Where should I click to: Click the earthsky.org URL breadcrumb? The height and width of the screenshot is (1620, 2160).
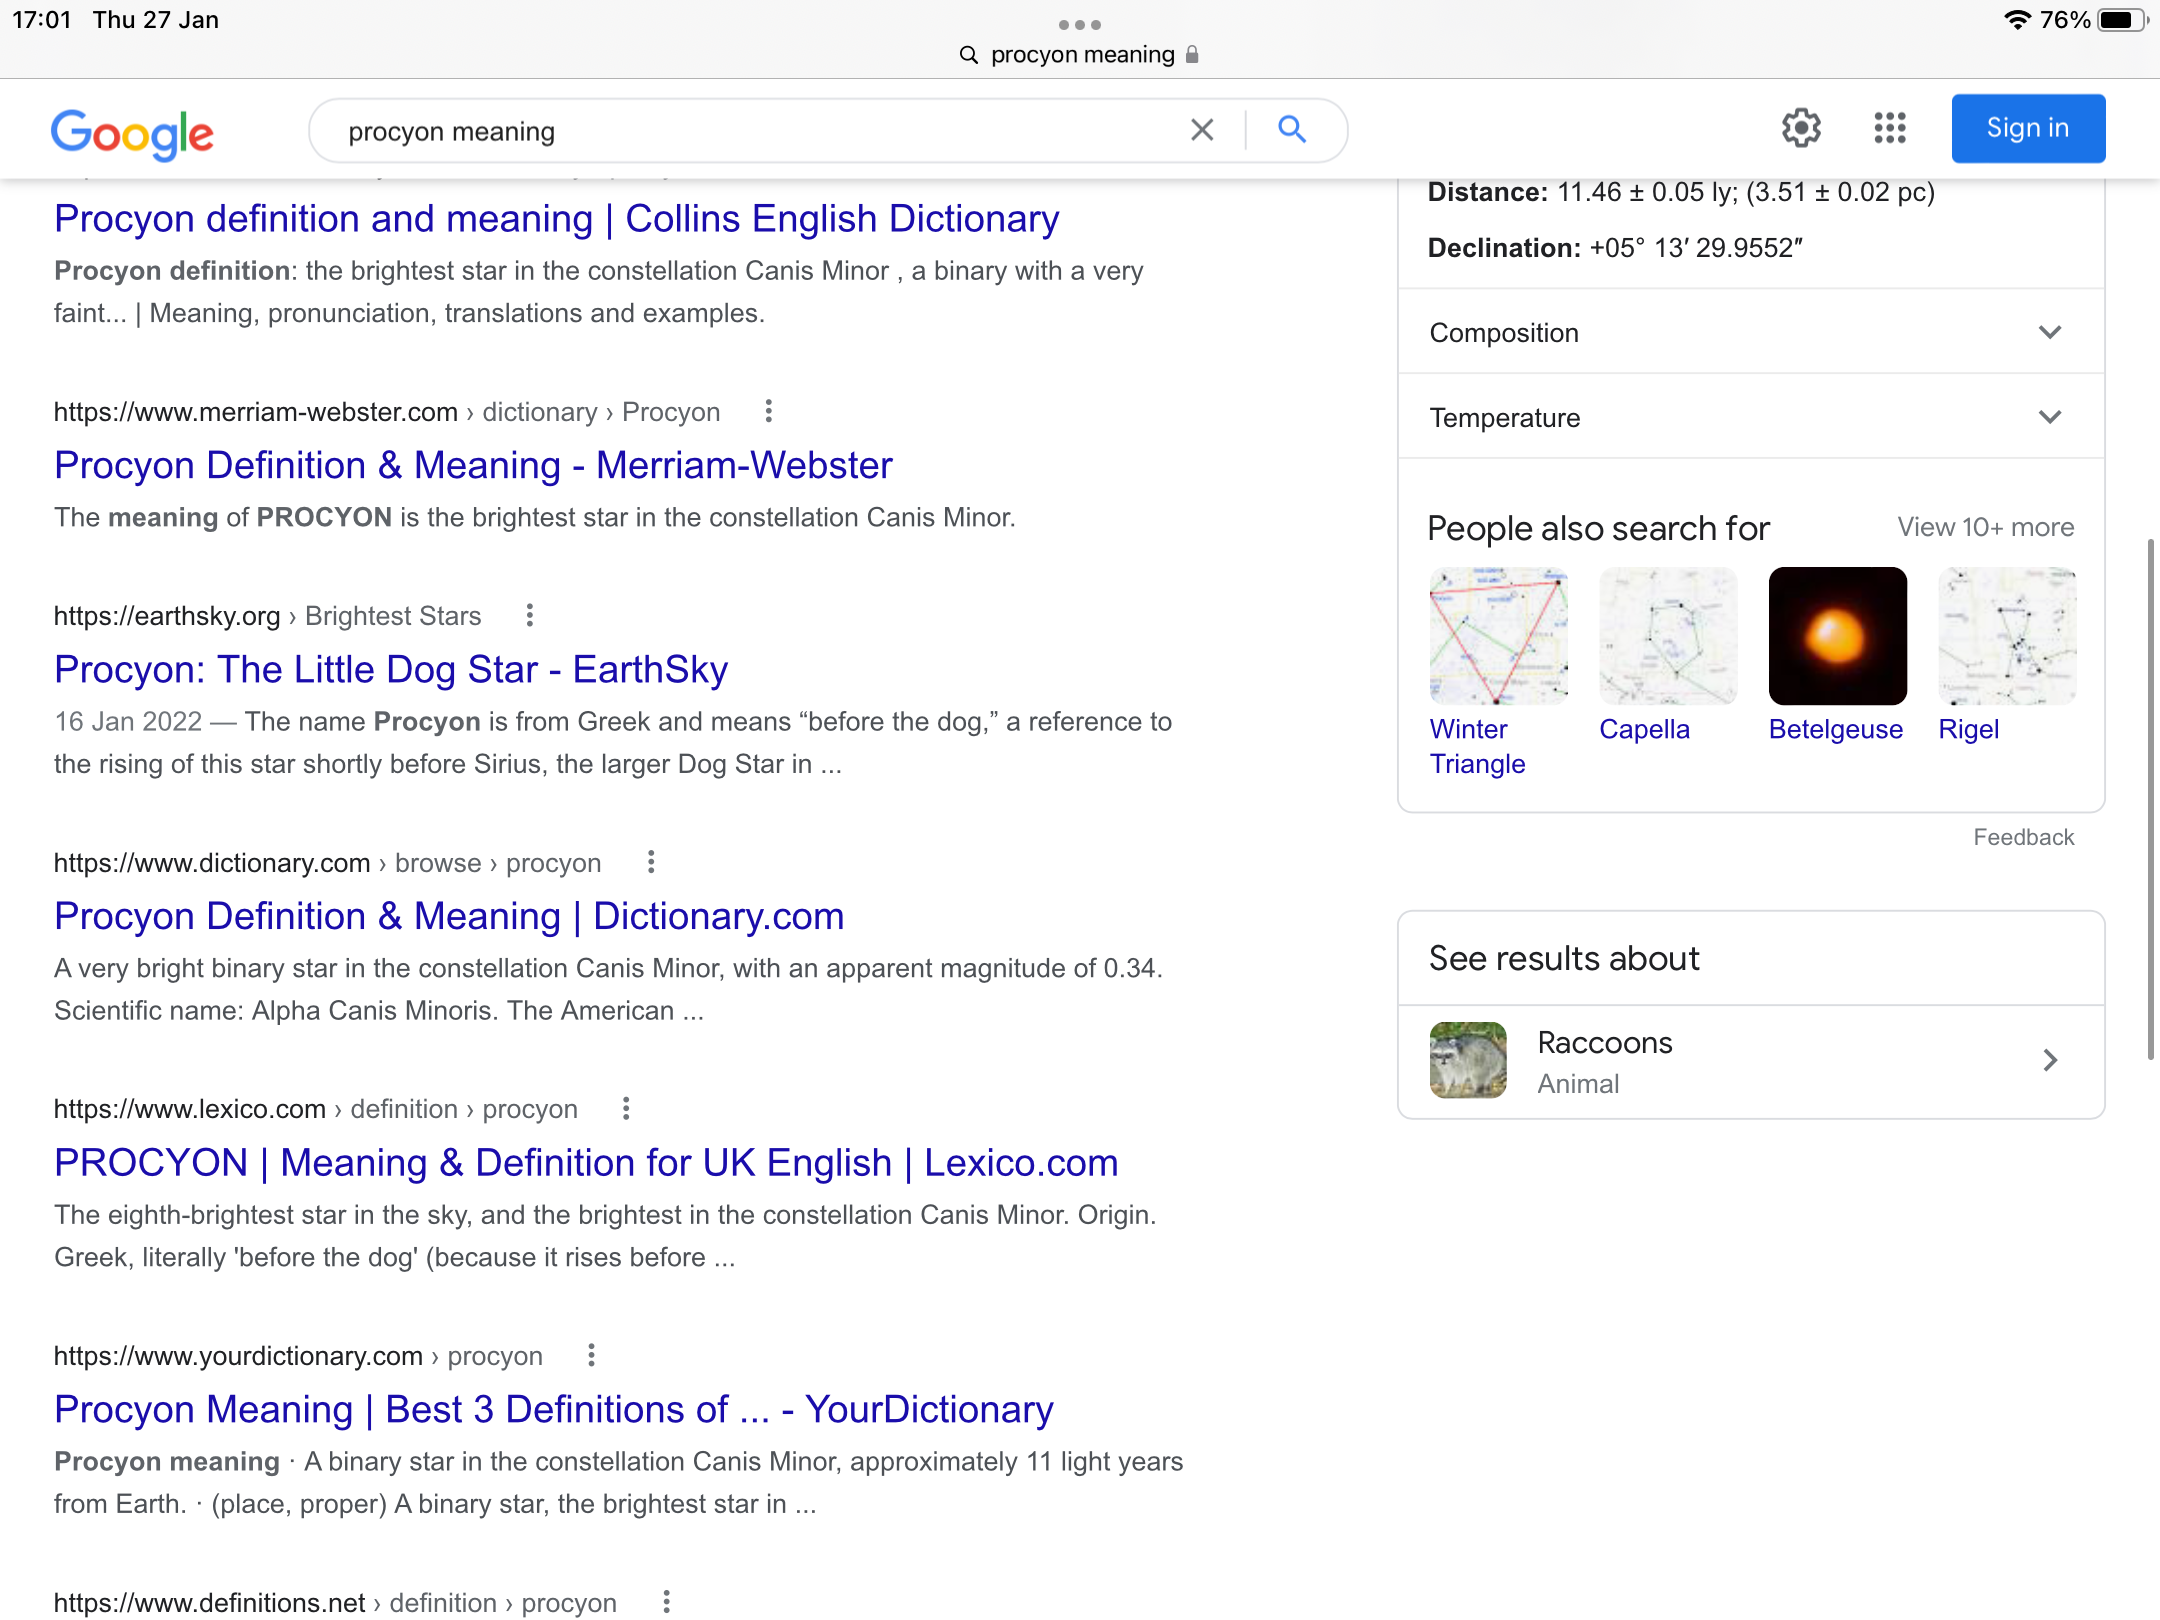coord(267,616)
